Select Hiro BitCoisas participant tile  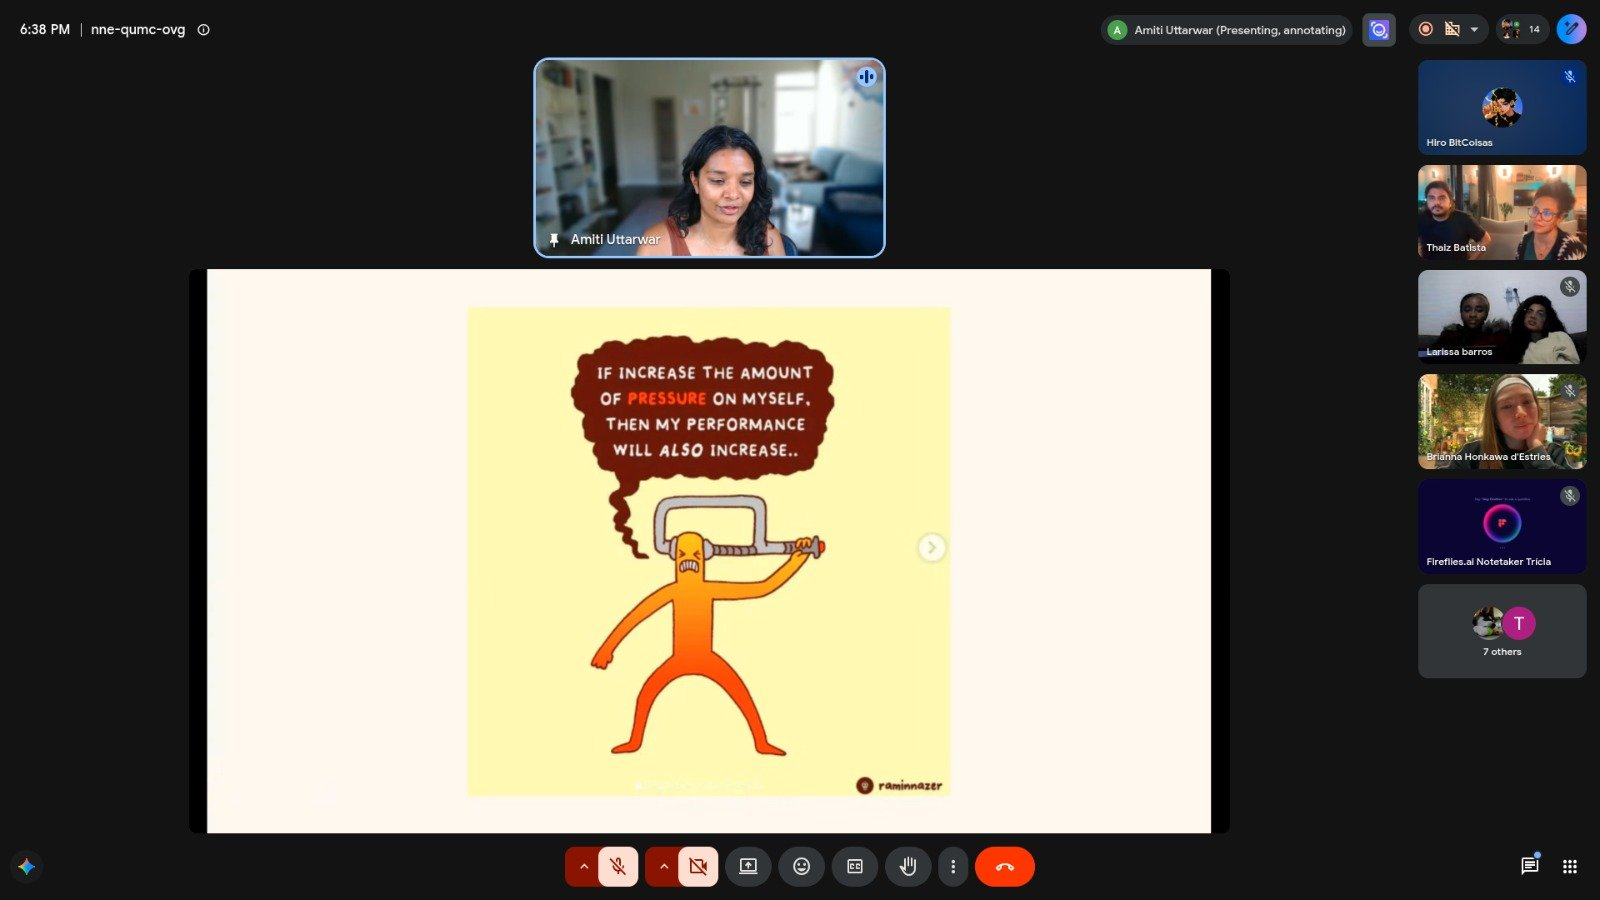click(1502, 107)
